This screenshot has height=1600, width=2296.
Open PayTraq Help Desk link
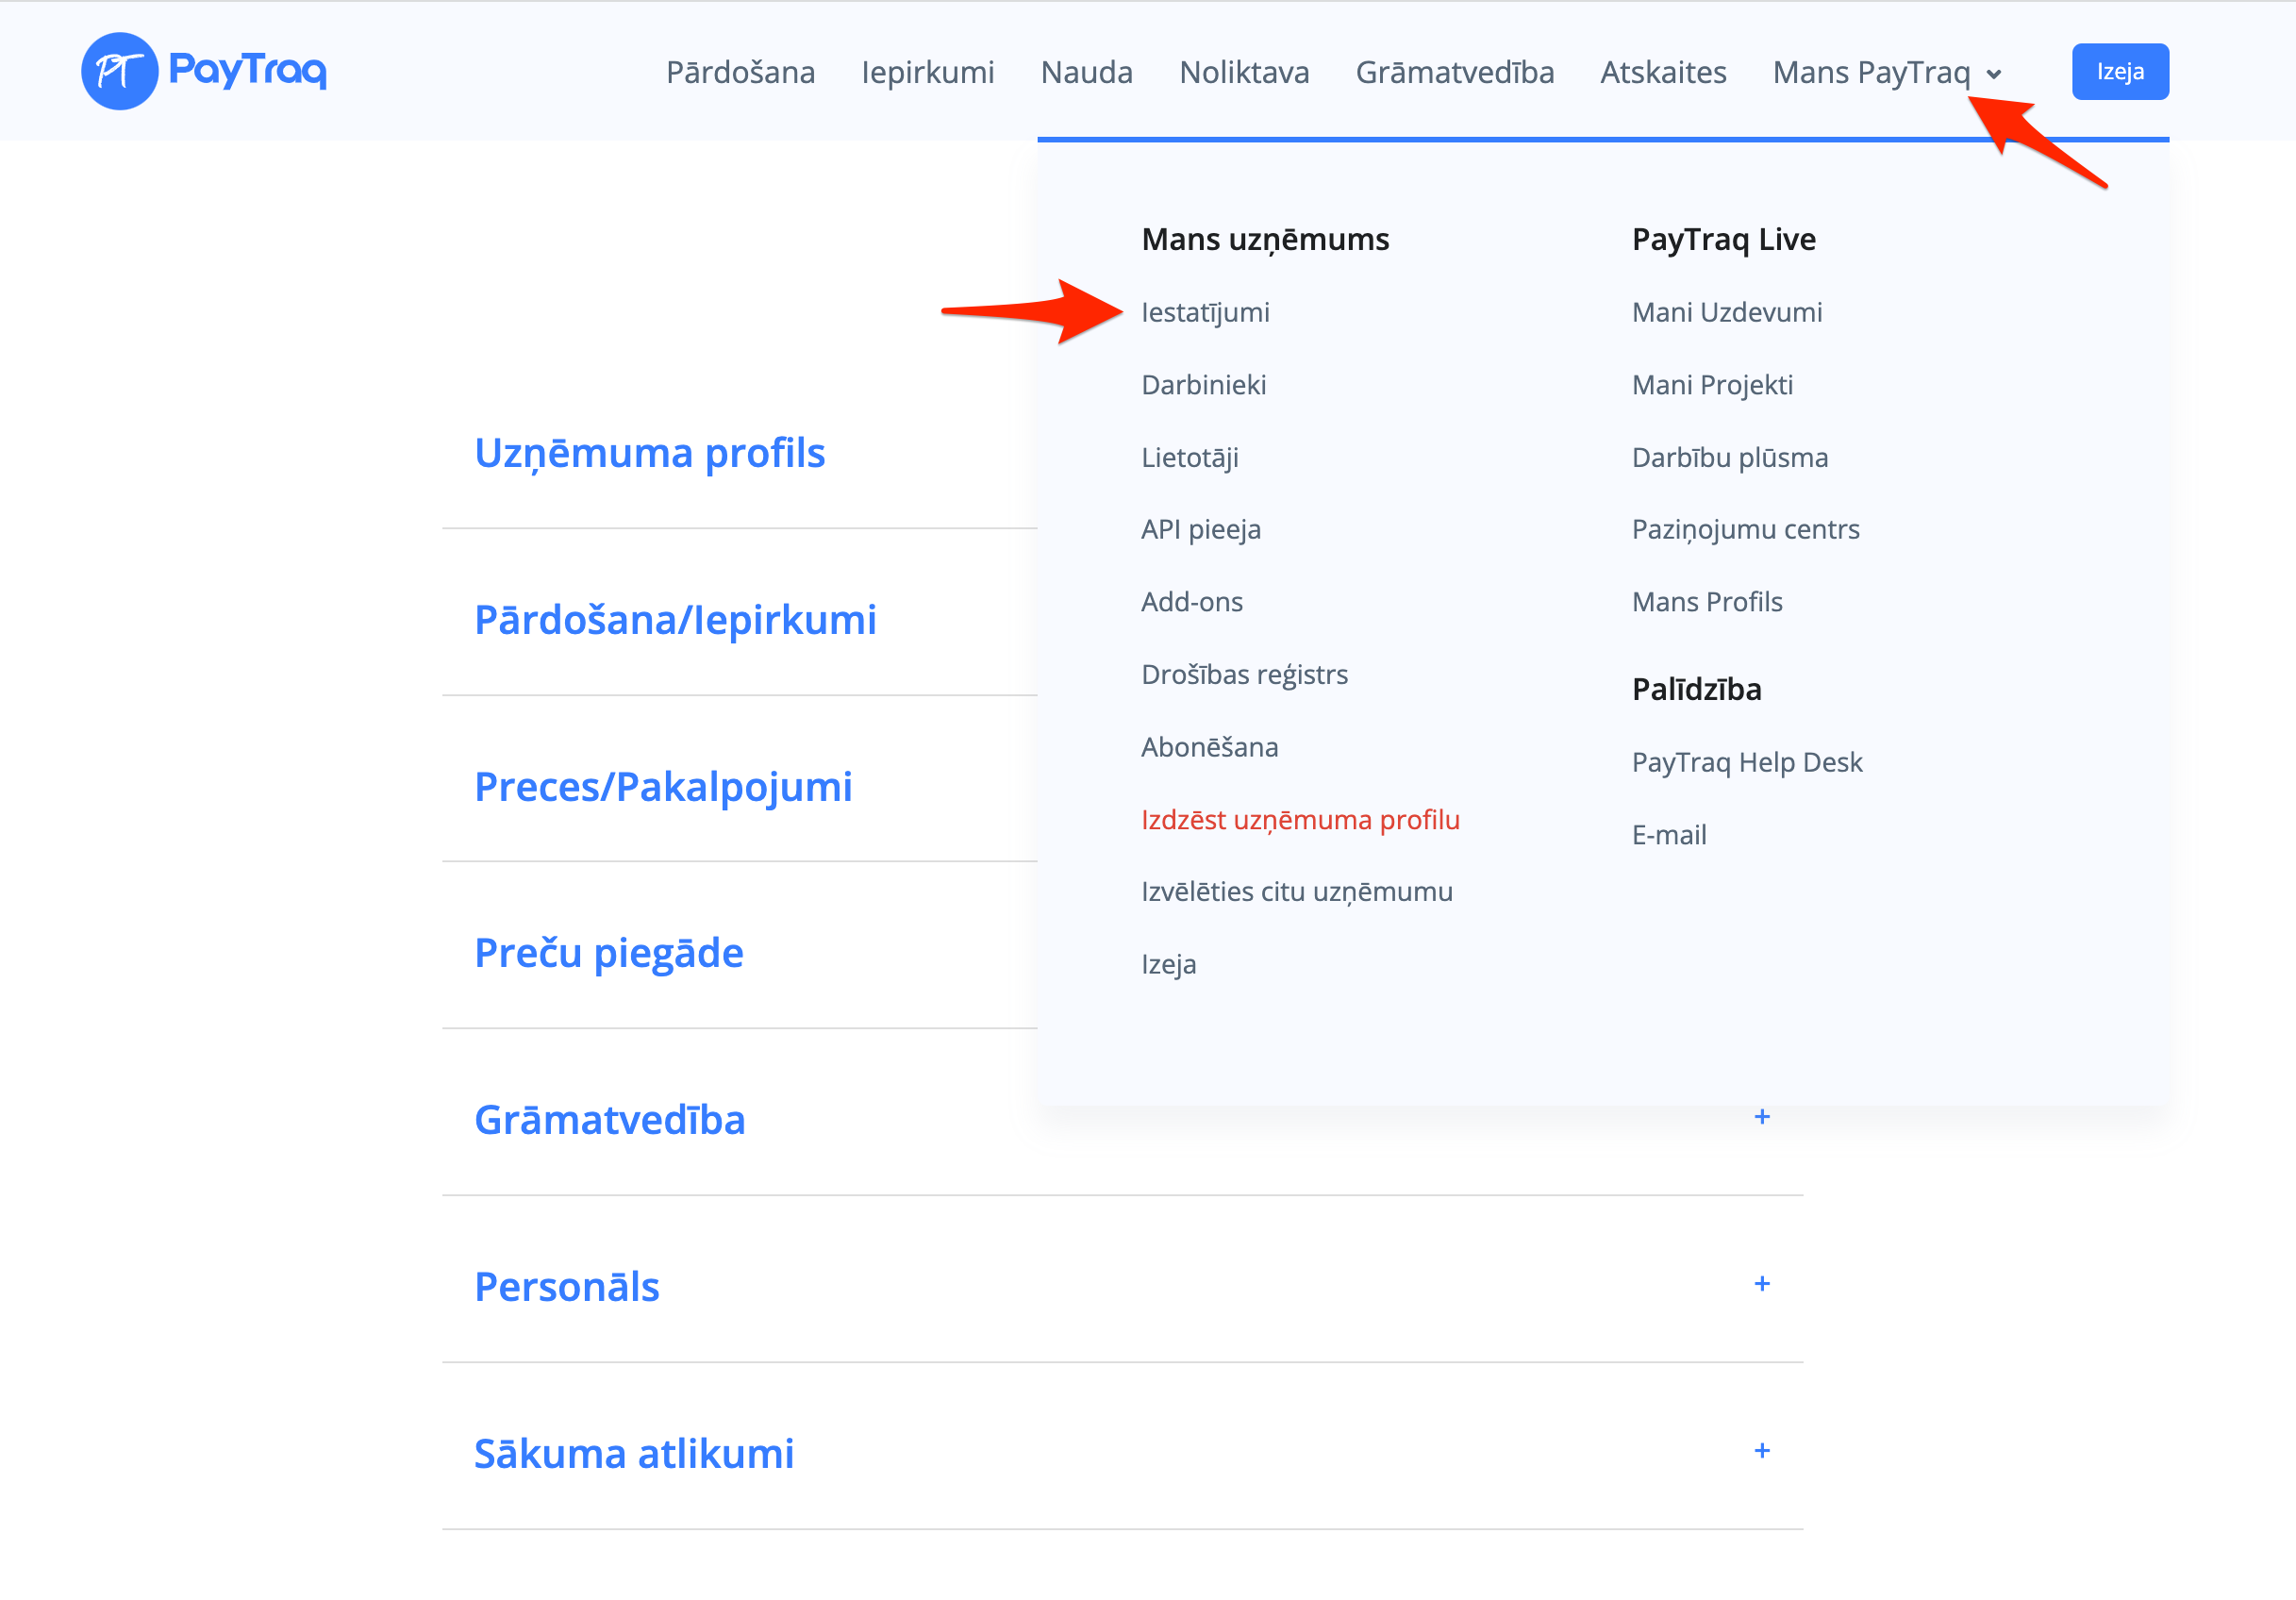[1746, 762]
